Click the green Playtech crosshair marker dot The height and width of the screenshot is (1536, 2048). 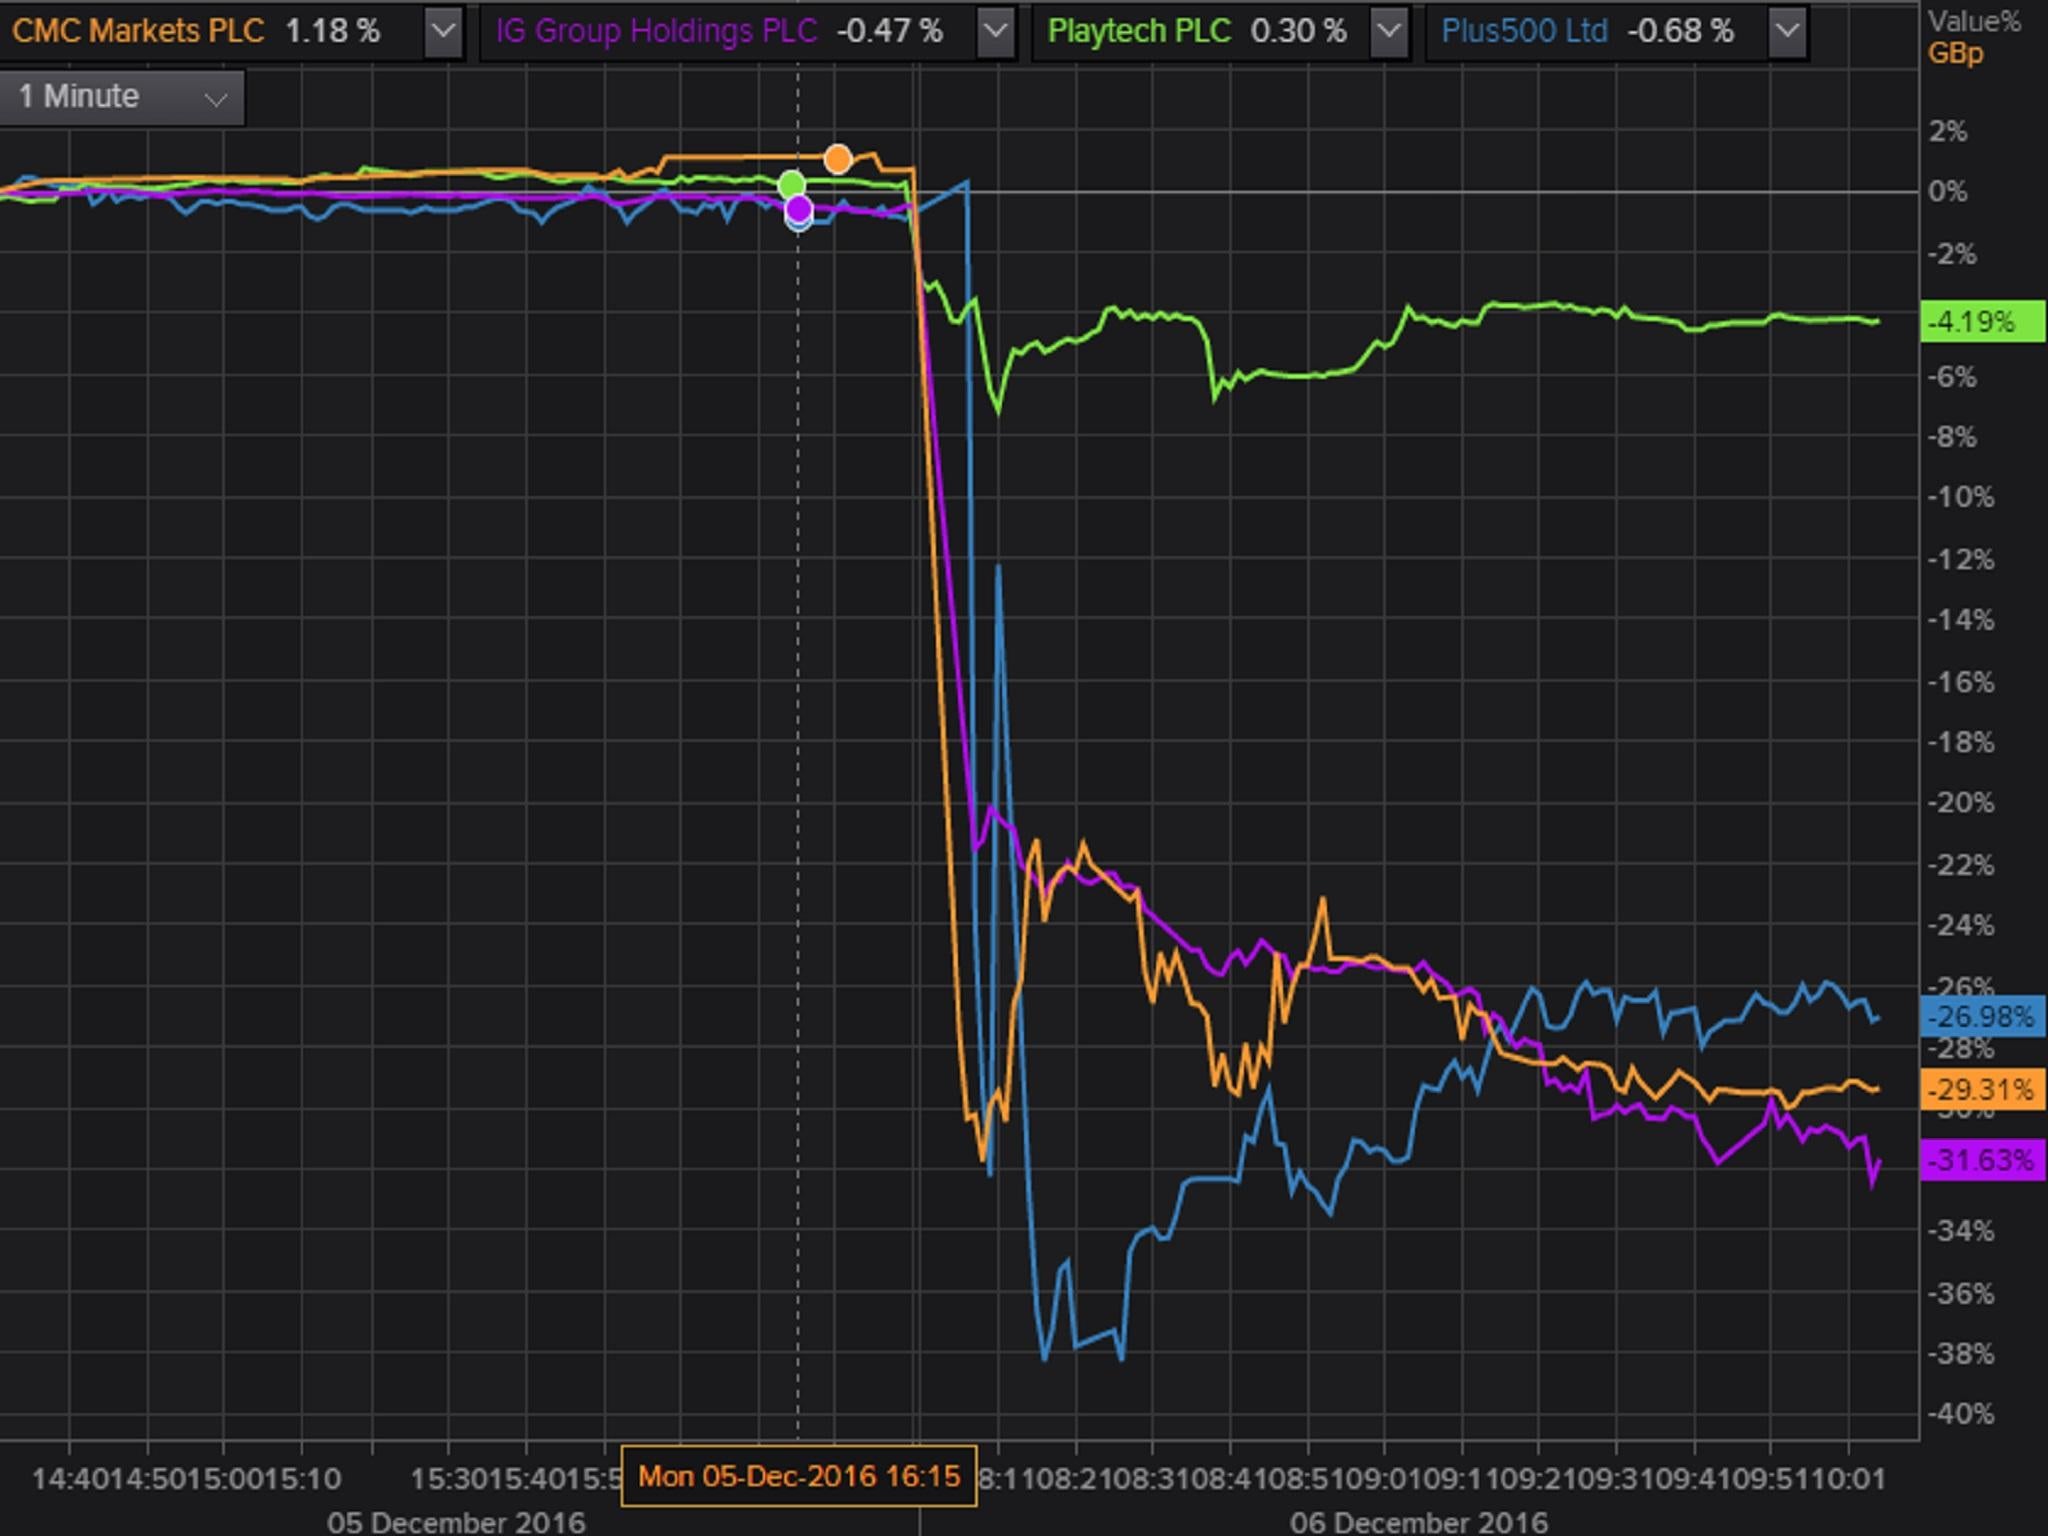click(x=791, y=185)
